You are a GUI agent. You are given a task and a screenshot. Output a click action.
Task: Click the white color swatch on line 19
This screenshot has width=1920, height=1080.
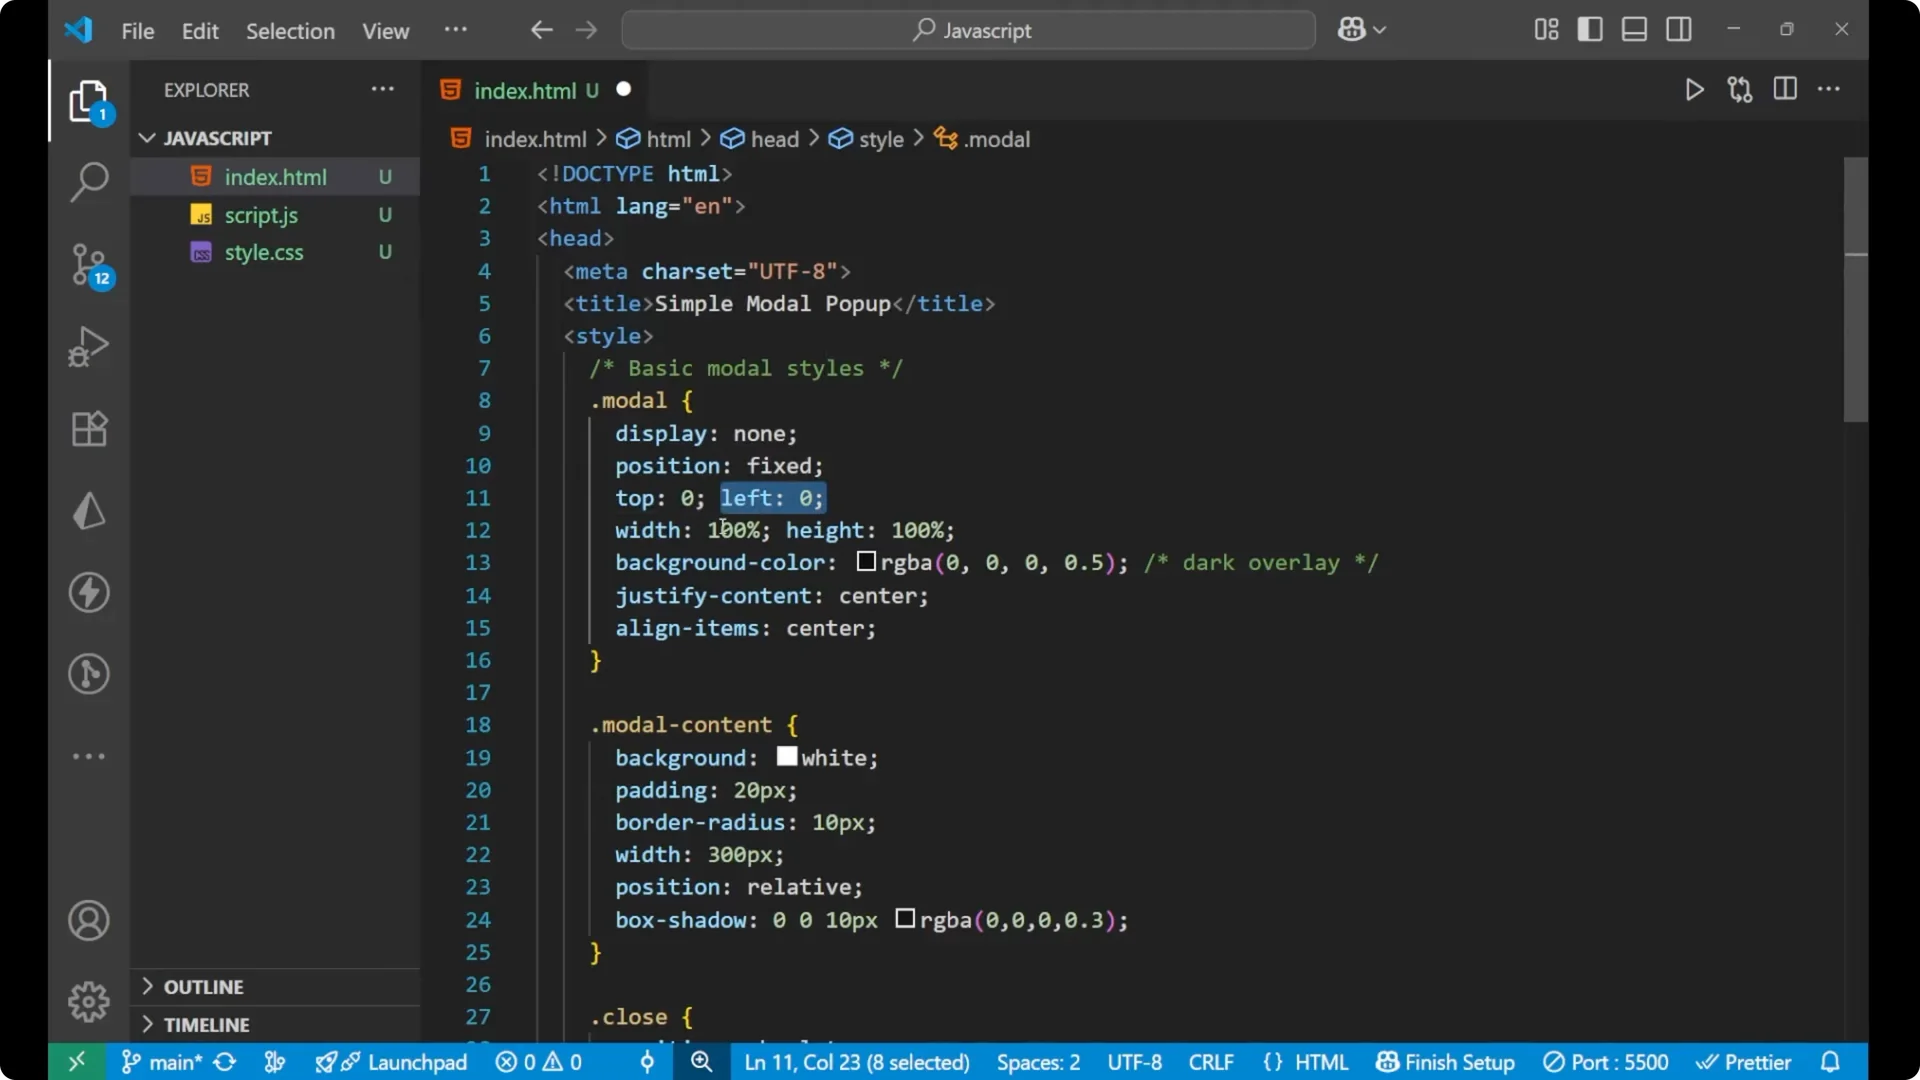787,757
